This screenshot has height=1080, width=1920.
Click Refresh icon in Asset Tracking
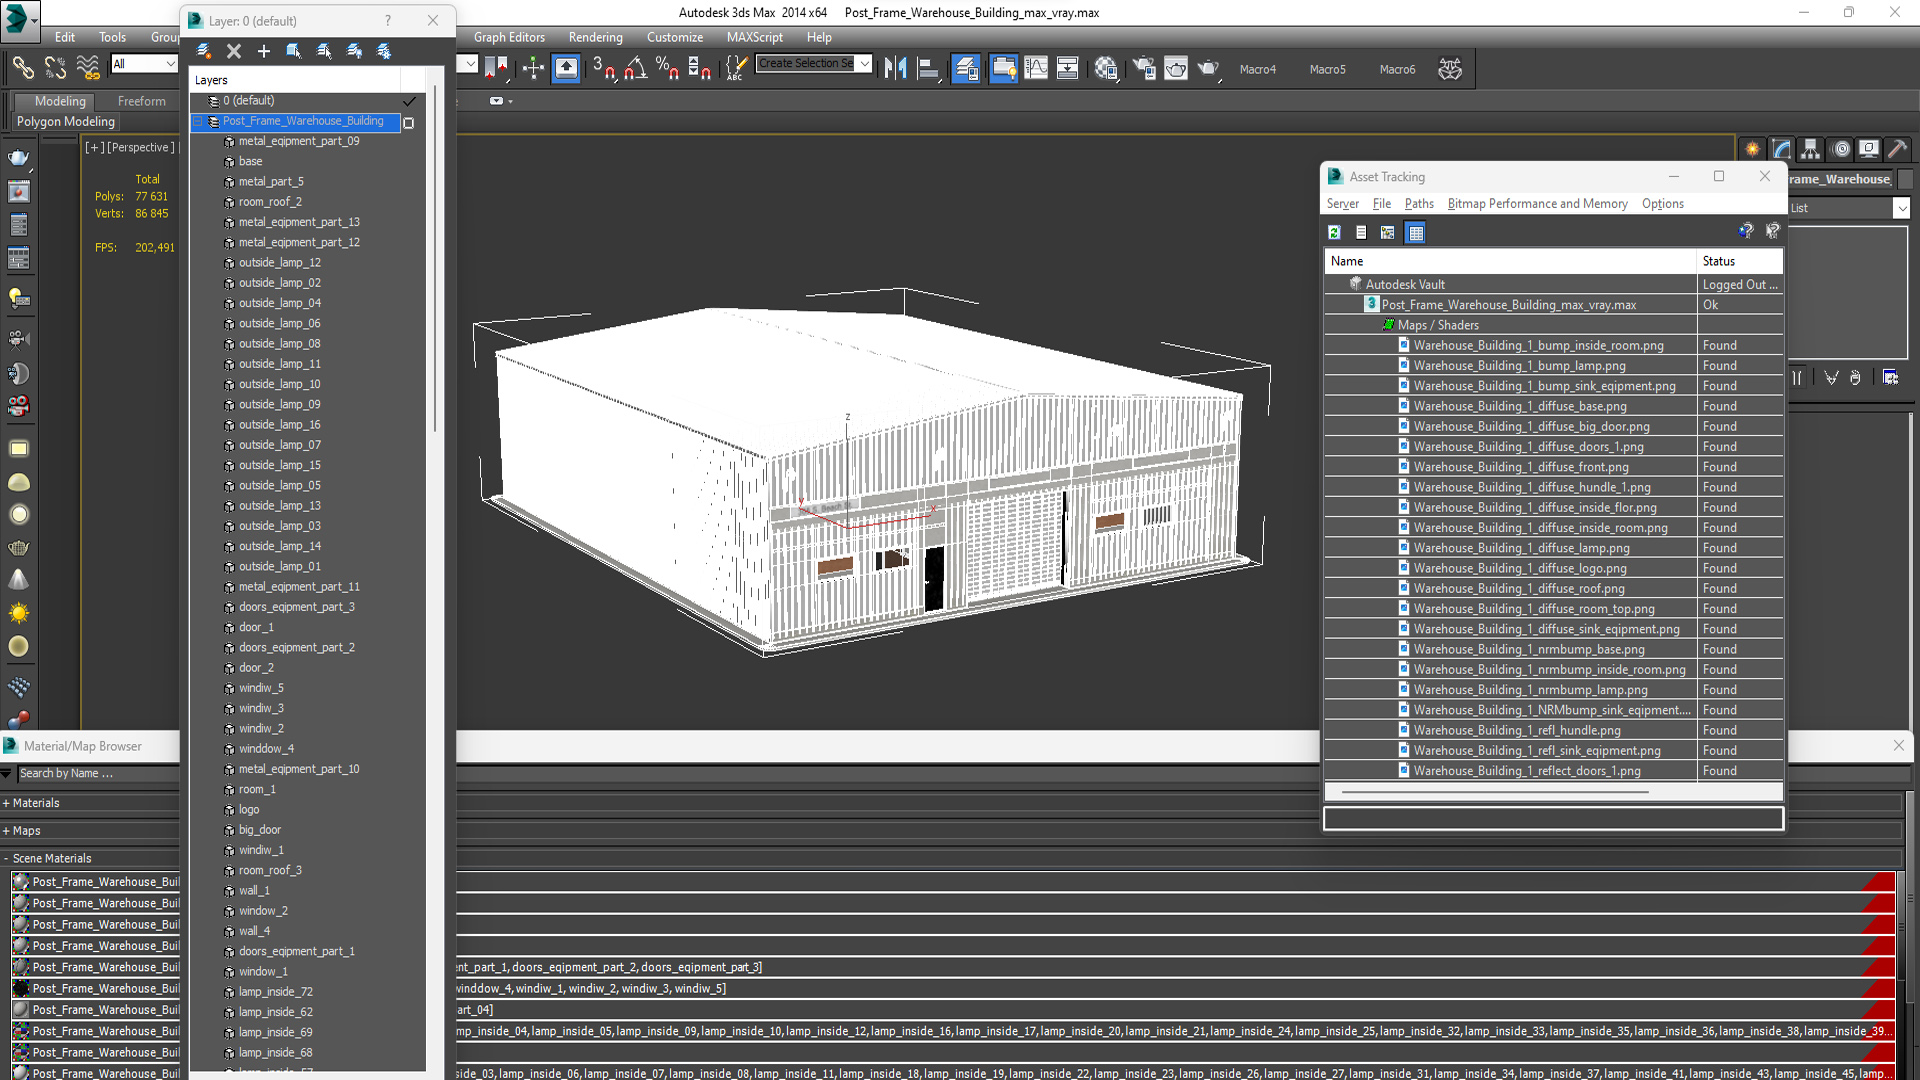tap(1334, 232)
